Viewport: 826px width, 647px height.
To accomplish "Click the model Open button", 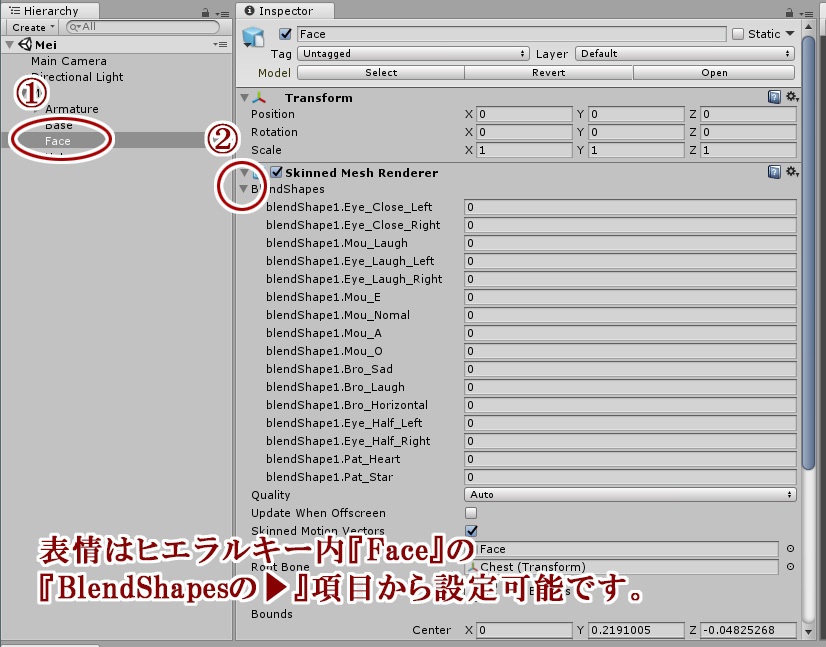I will pyautogui.click(x=714, y=73).
